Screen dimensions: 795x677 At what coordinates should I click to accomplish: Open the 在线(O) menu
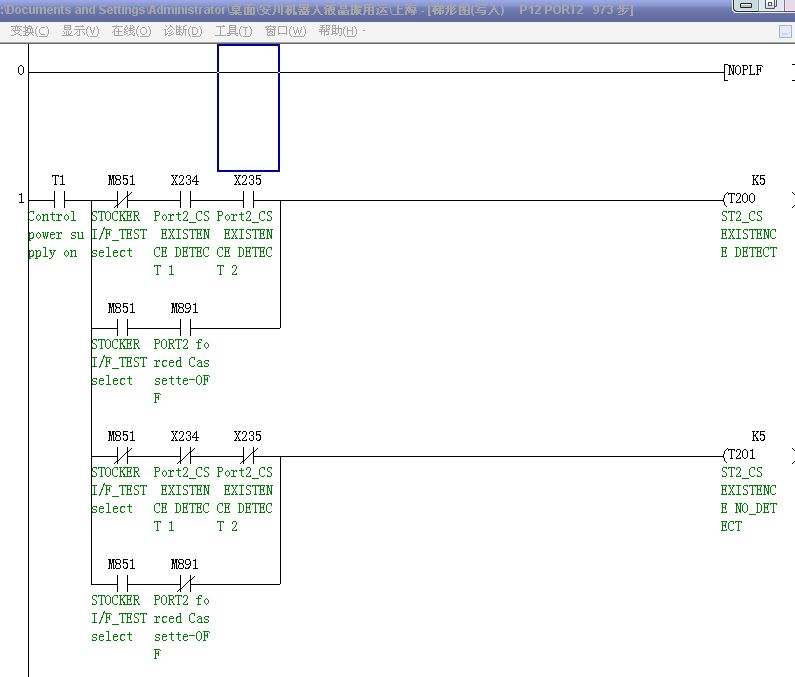click(x=131, y=31)
